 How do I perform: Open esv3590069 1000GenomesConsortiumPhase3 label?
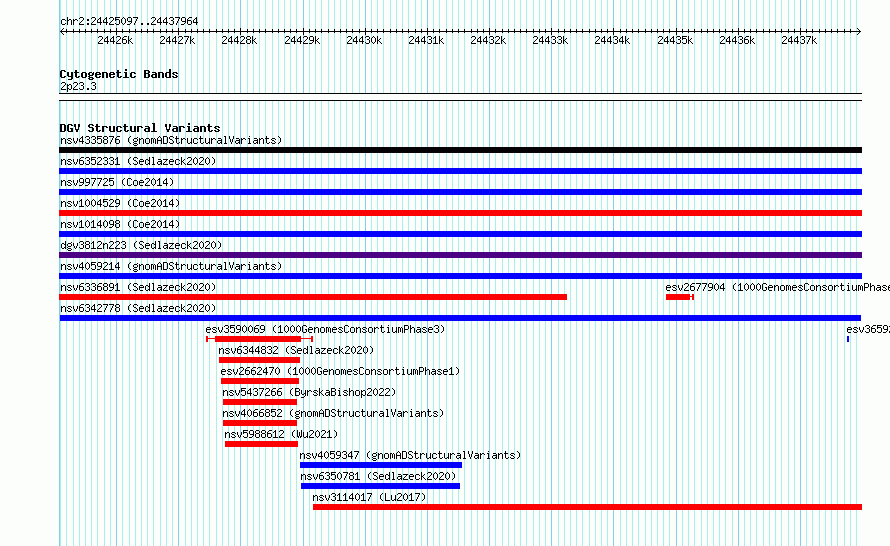(325, 329)
